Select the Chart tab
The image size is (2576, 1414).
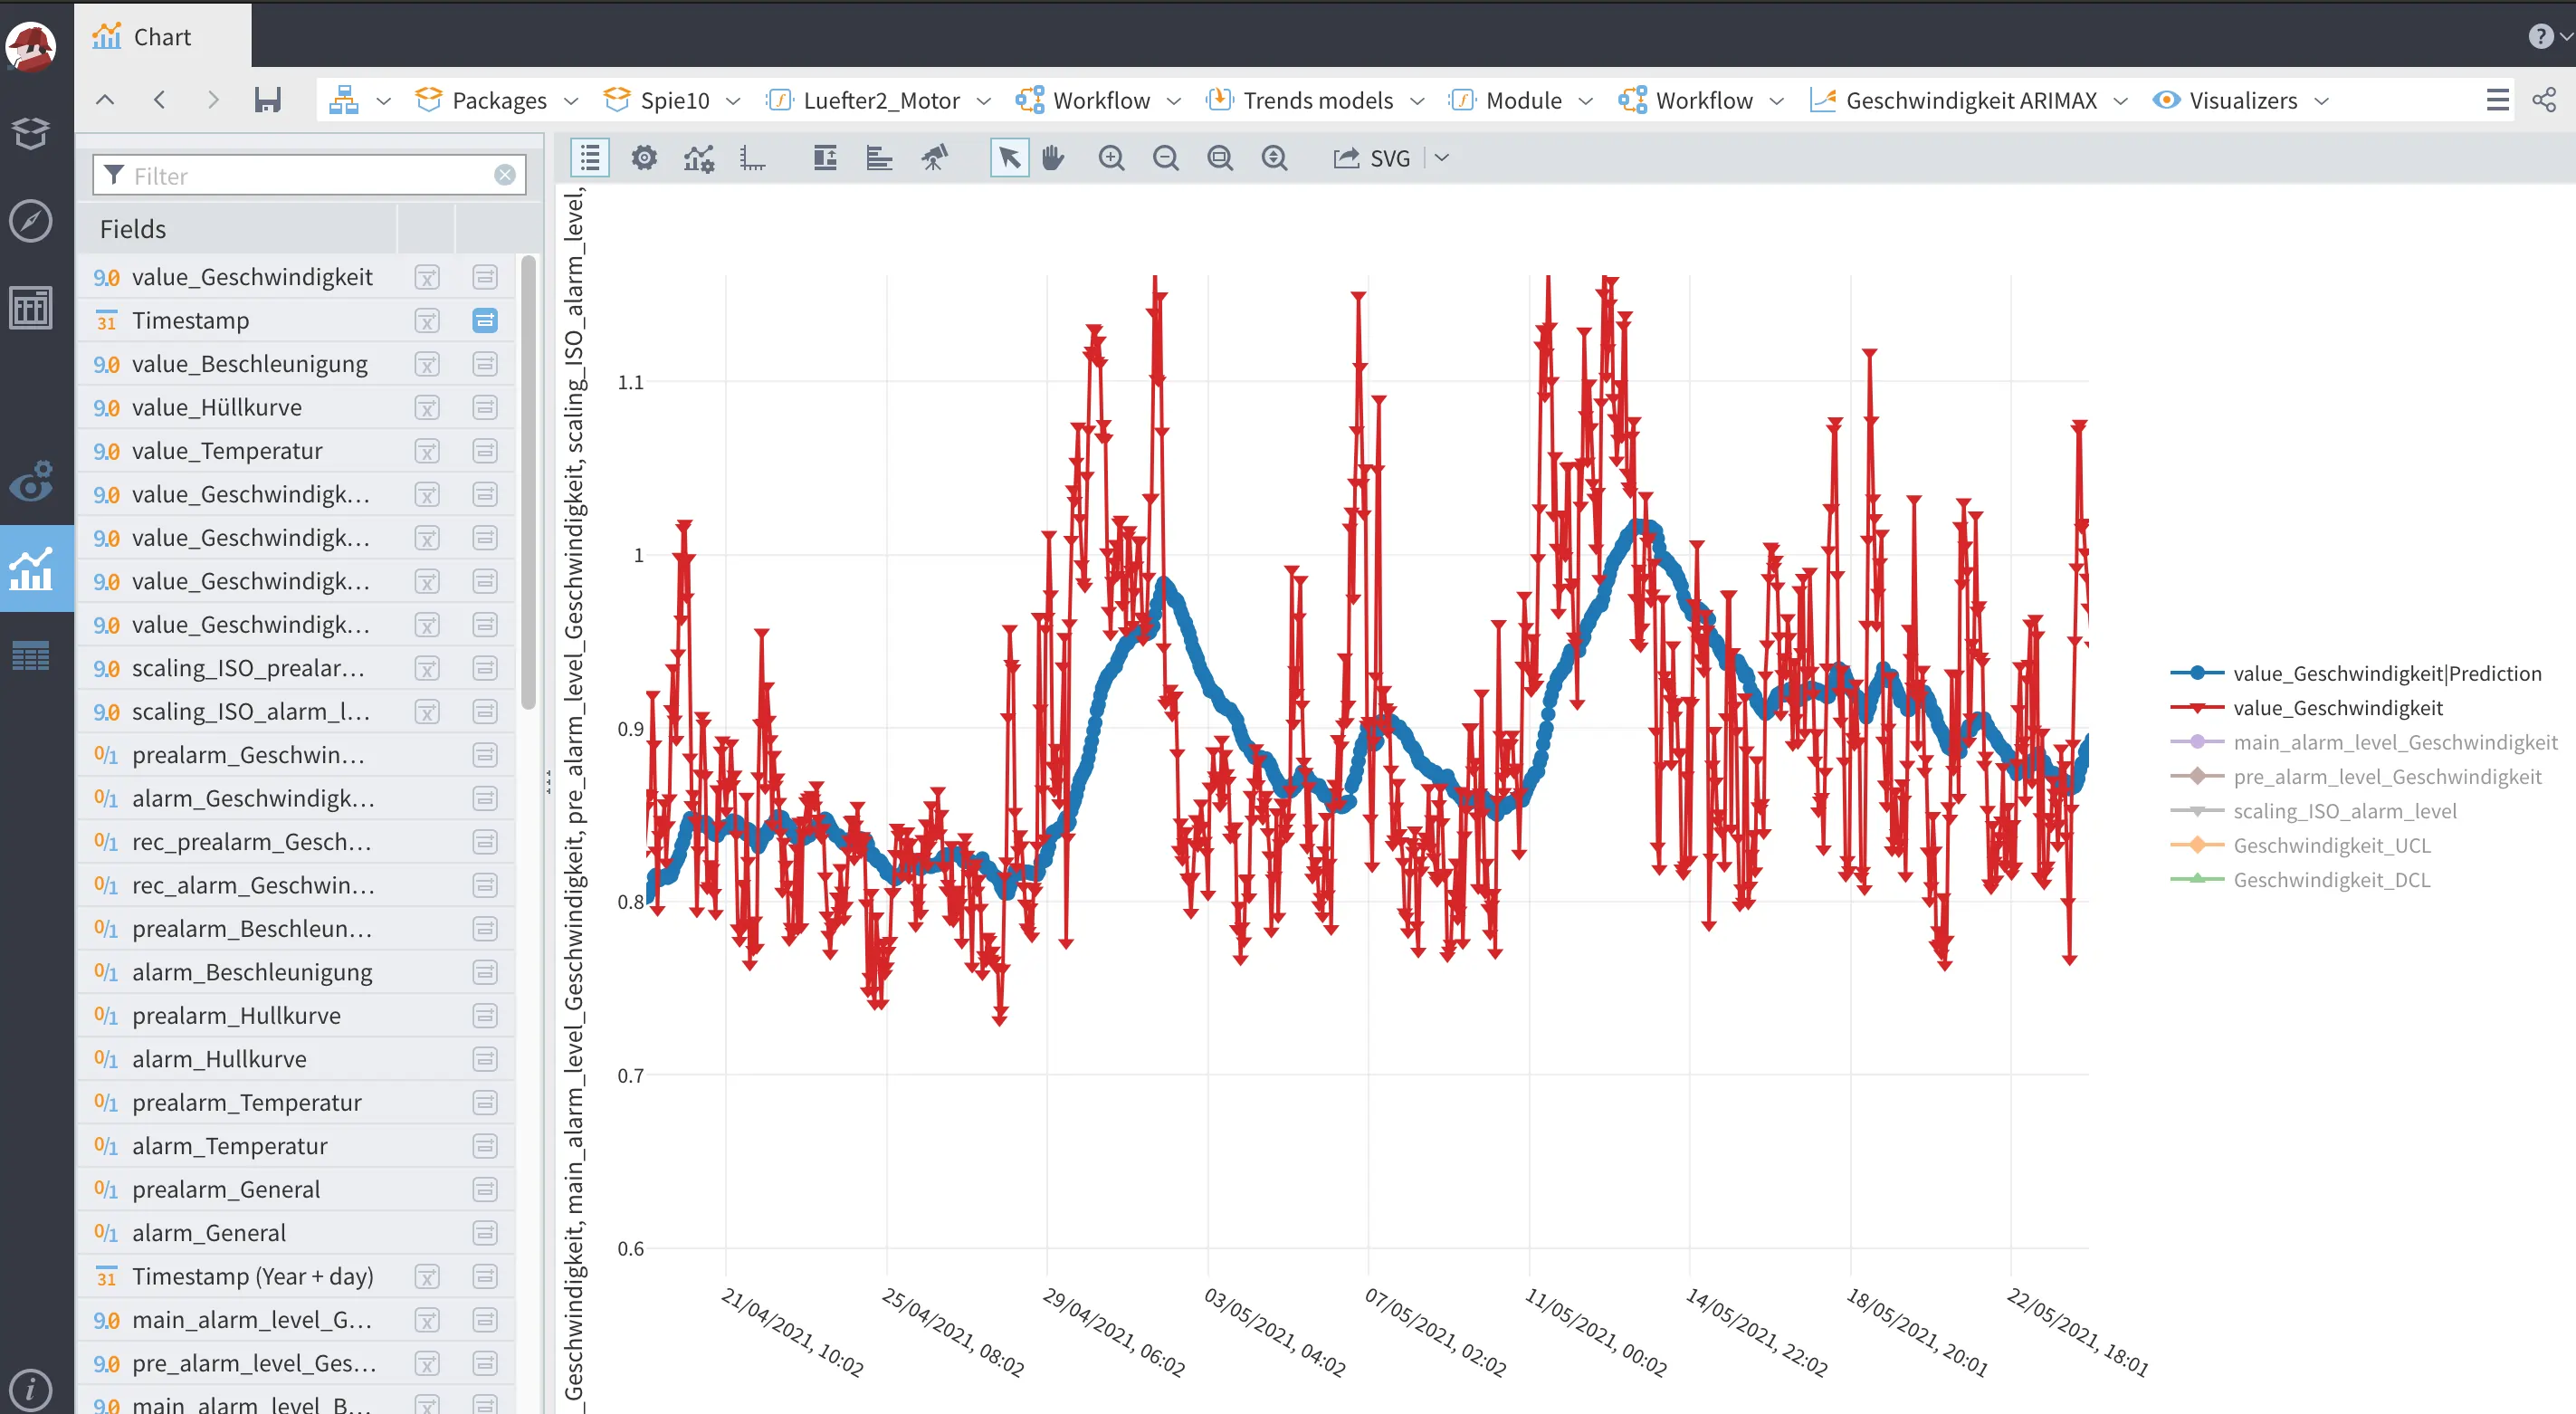click(163, 37)
